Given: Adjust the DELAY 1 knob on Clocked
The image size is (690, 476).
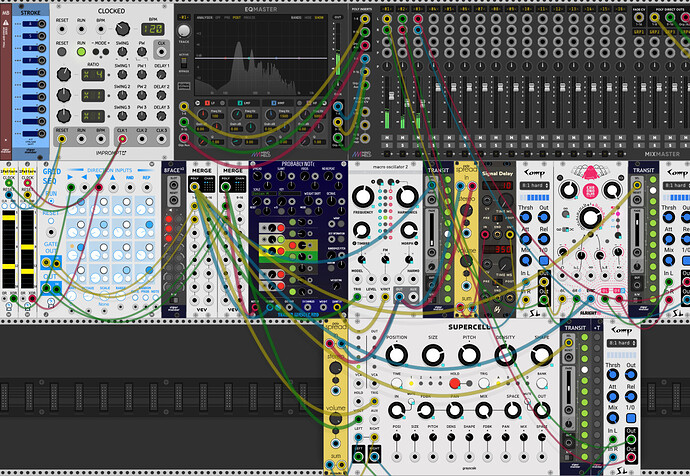Looking at the screenshot, I should [x=161, y=74].
